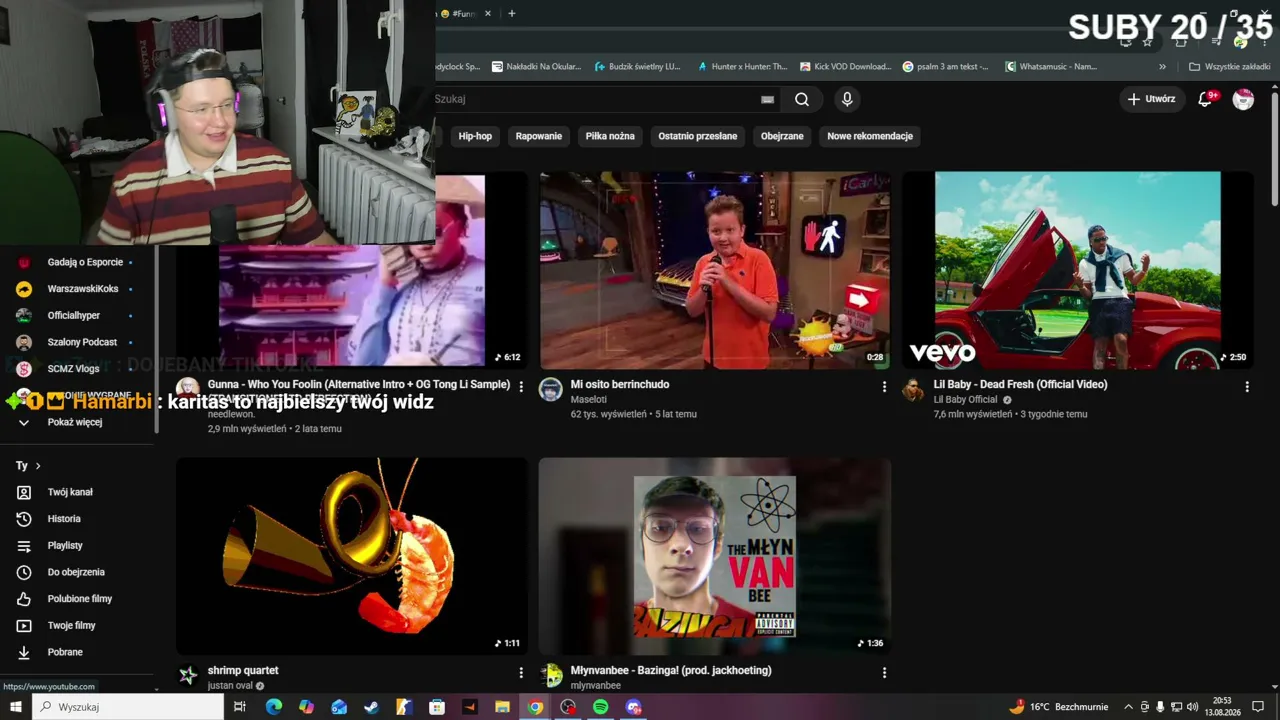Open the Kick VOD Download bookmark
Image resolution: width=1280 pixels, height=720 pixels.
click(x=845, y=67)
